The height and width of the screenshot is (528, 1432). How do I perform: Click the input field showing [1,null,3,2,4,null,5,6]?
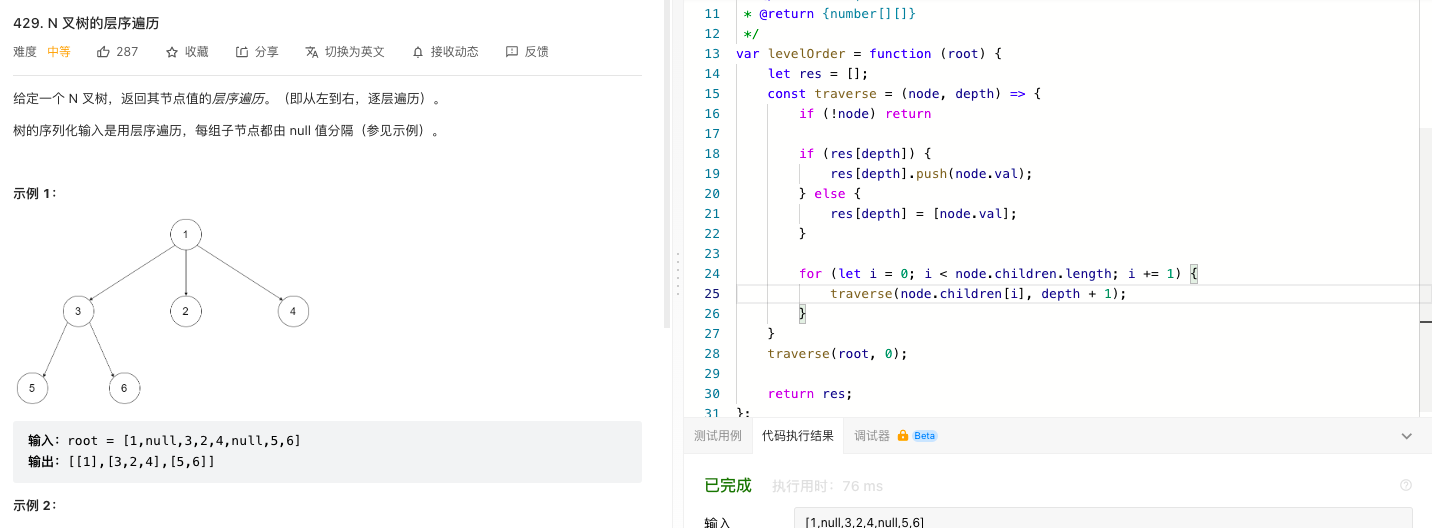(x=1103, y=518)
